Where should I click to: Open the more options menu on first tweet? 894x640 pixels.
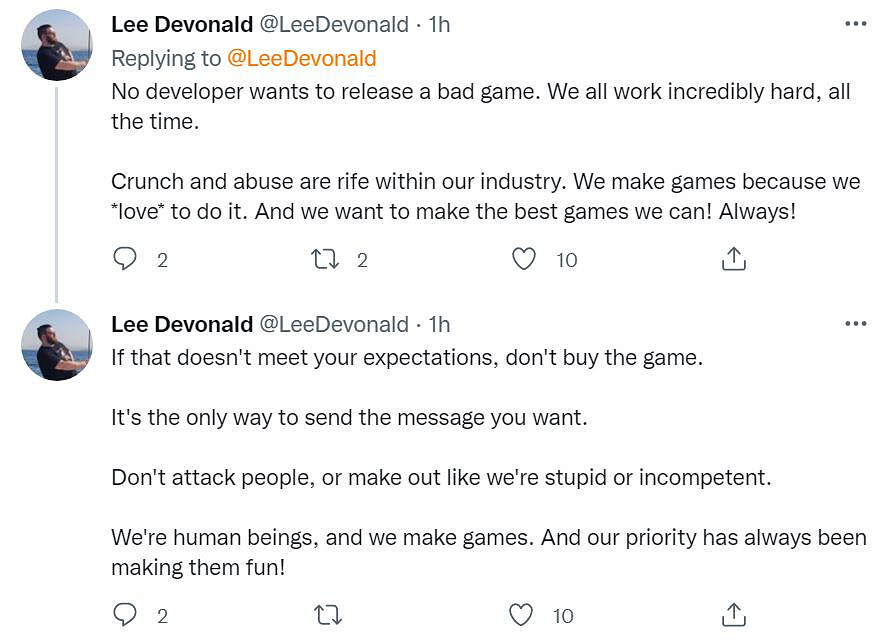[856, 24]
